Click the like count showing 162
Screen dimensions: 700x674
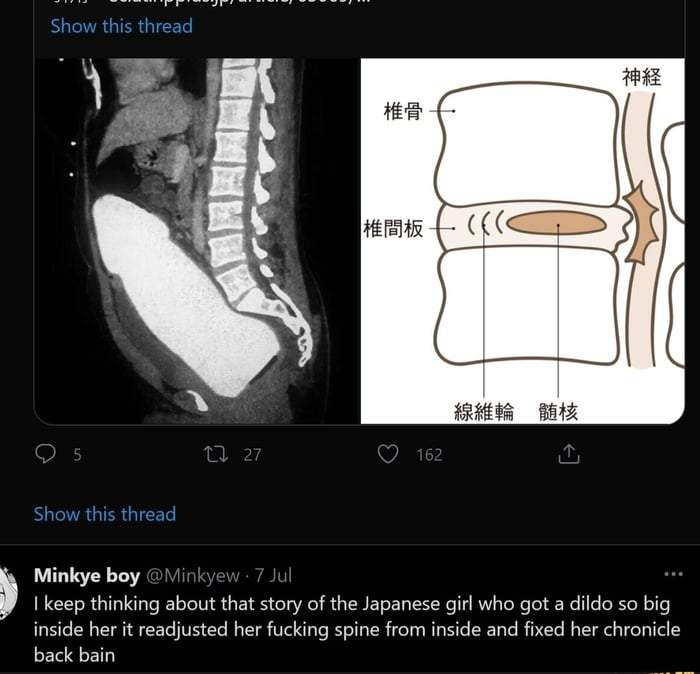[x=429, y=455]
